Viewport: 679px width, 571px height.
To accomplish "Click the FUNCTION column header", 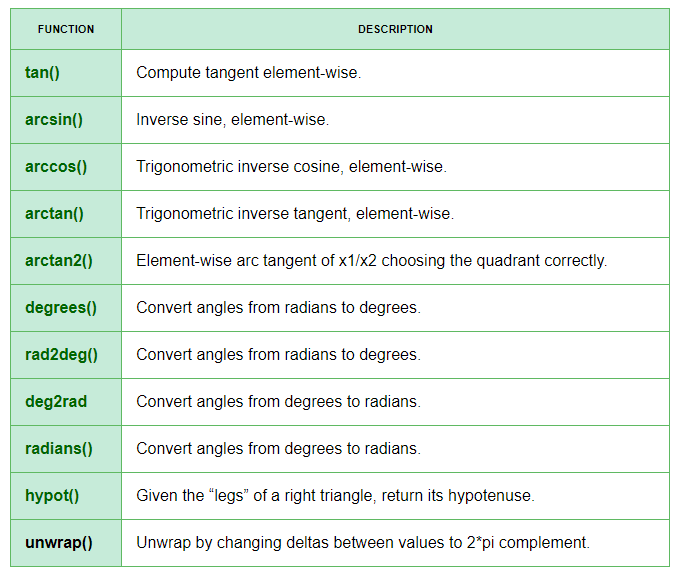I will (66, 29).
